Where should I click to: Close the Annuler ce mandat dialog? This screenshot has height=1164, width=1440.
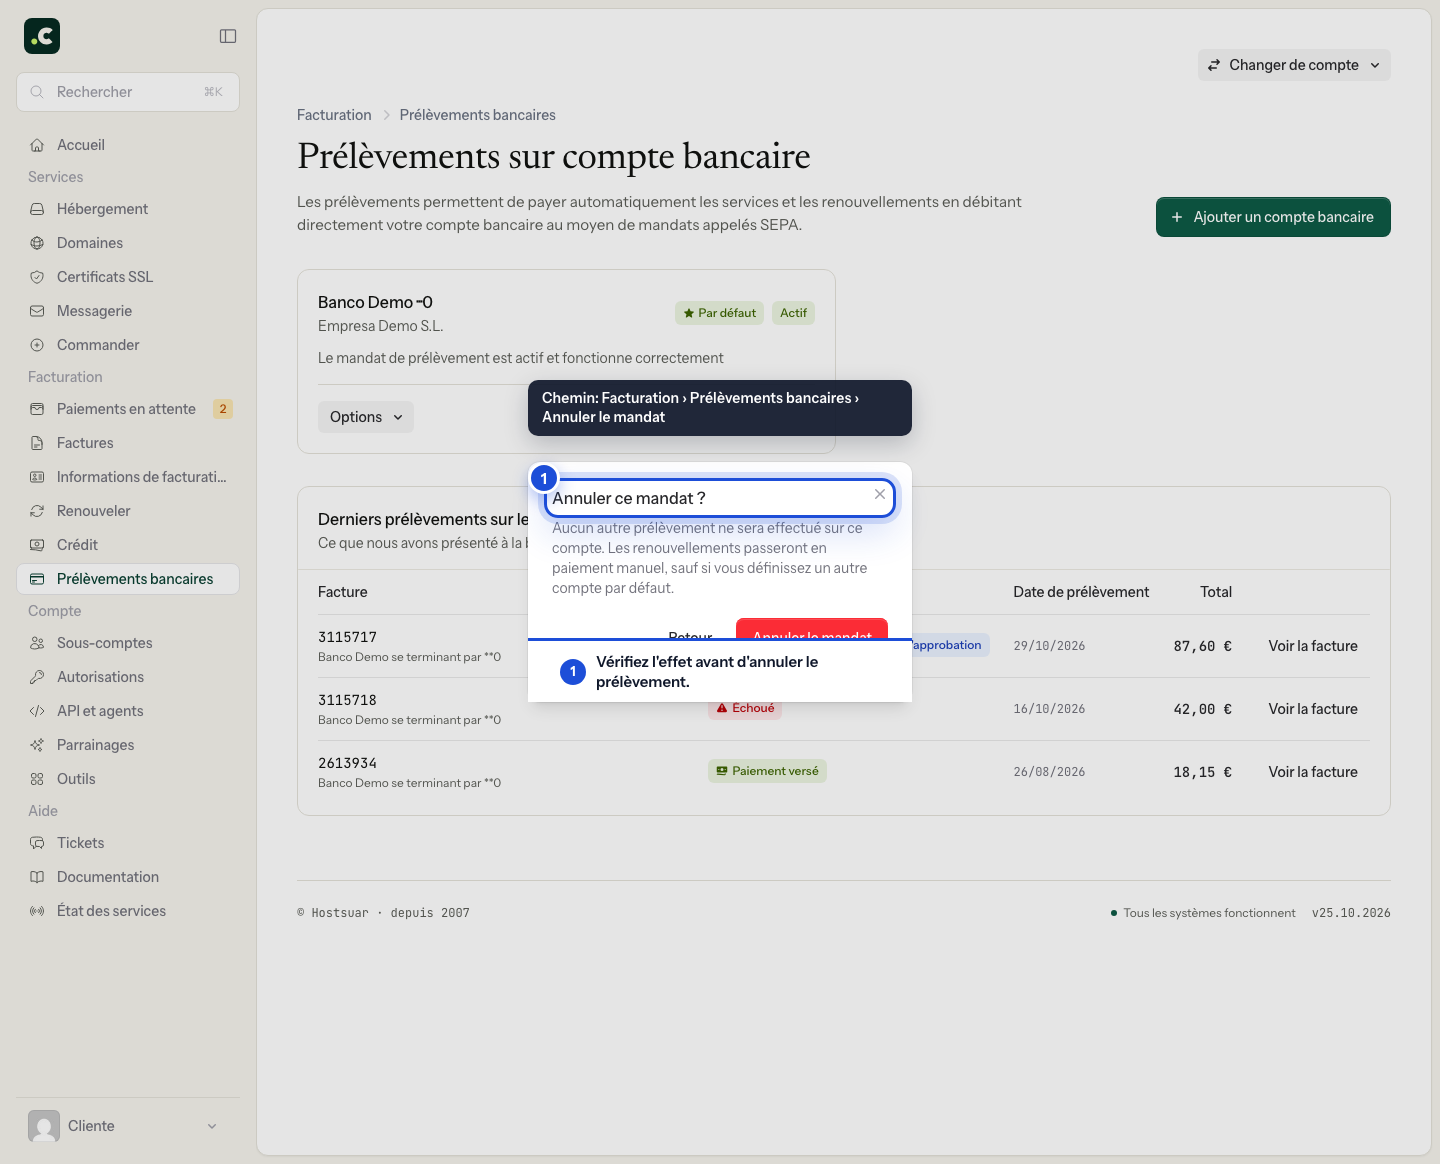coord(880,494)
